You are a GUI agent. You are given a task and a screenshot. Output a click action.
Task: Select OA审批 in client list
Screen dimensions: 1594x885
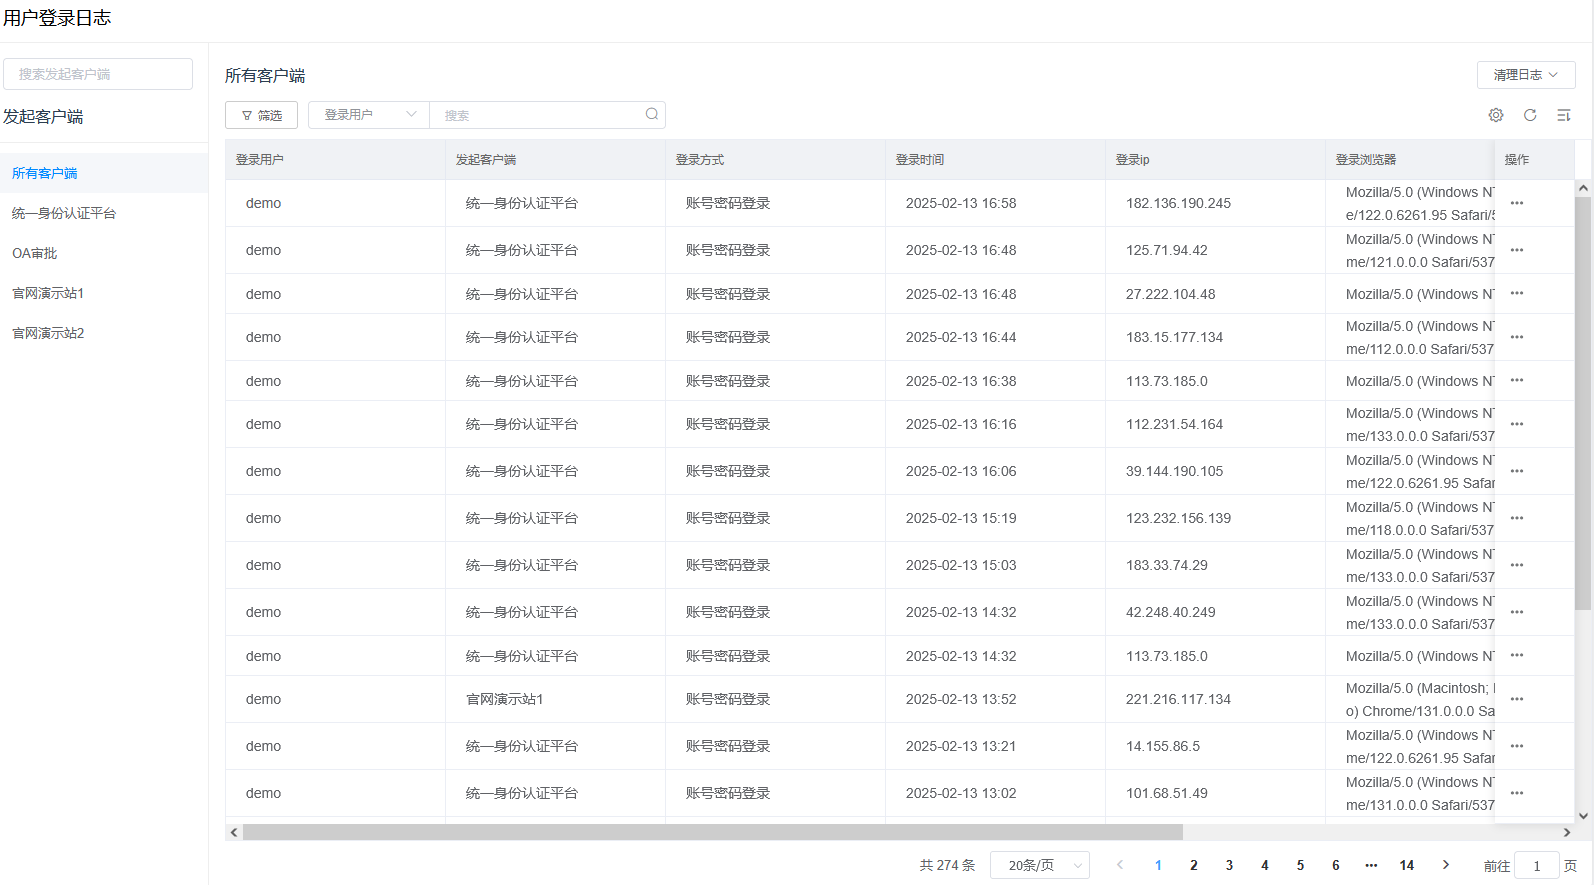coord(35,253)
